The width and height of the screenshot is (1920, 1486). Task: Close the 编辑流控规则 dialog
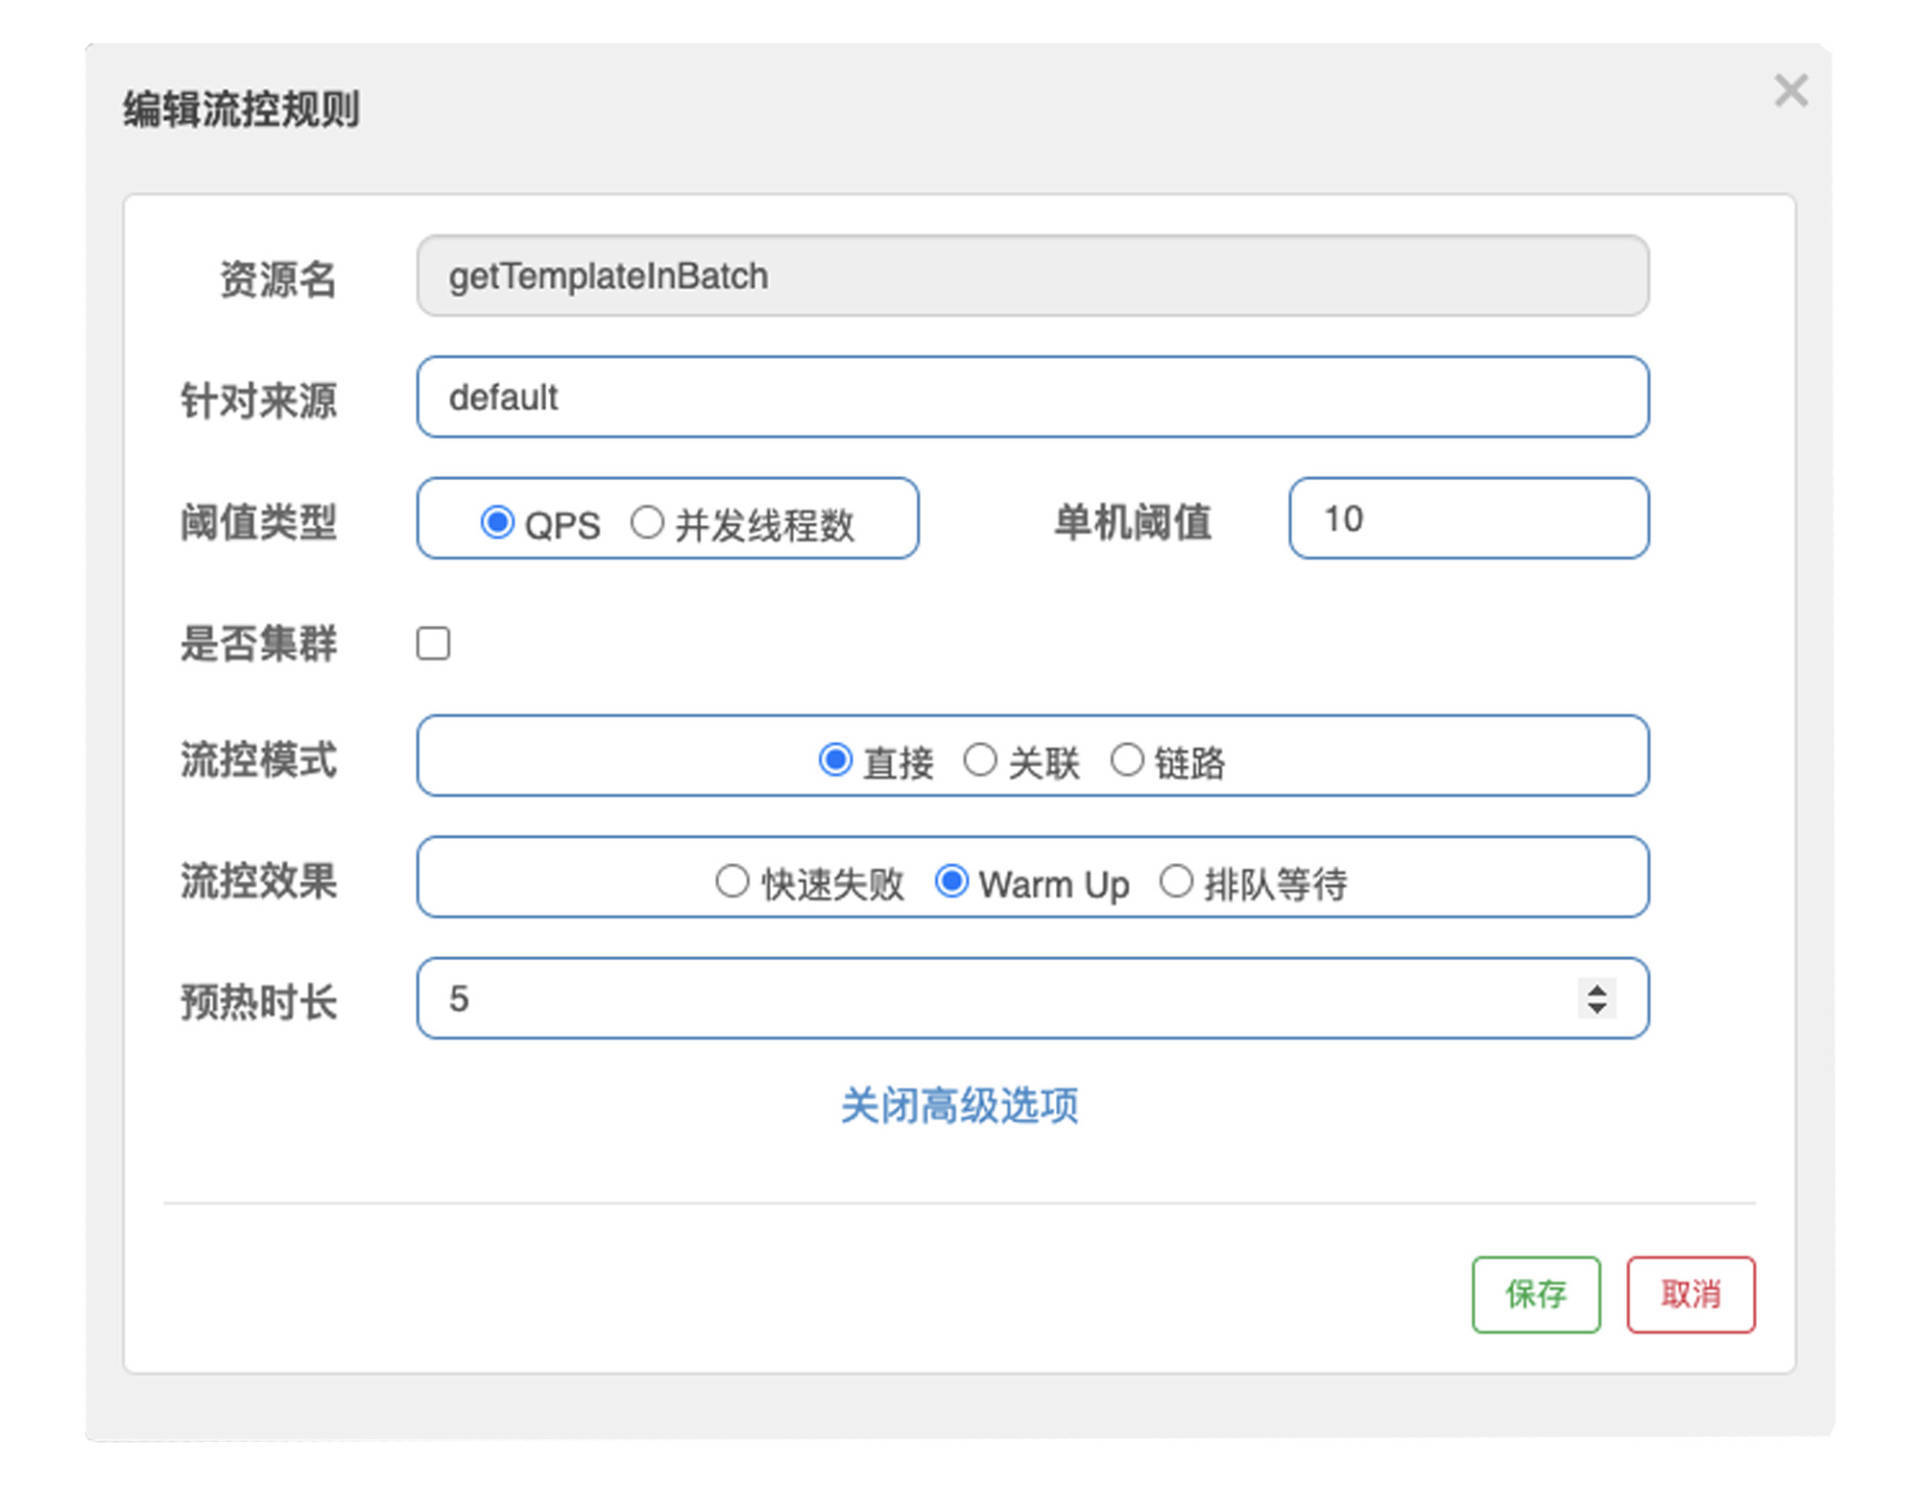point(1790,91)
